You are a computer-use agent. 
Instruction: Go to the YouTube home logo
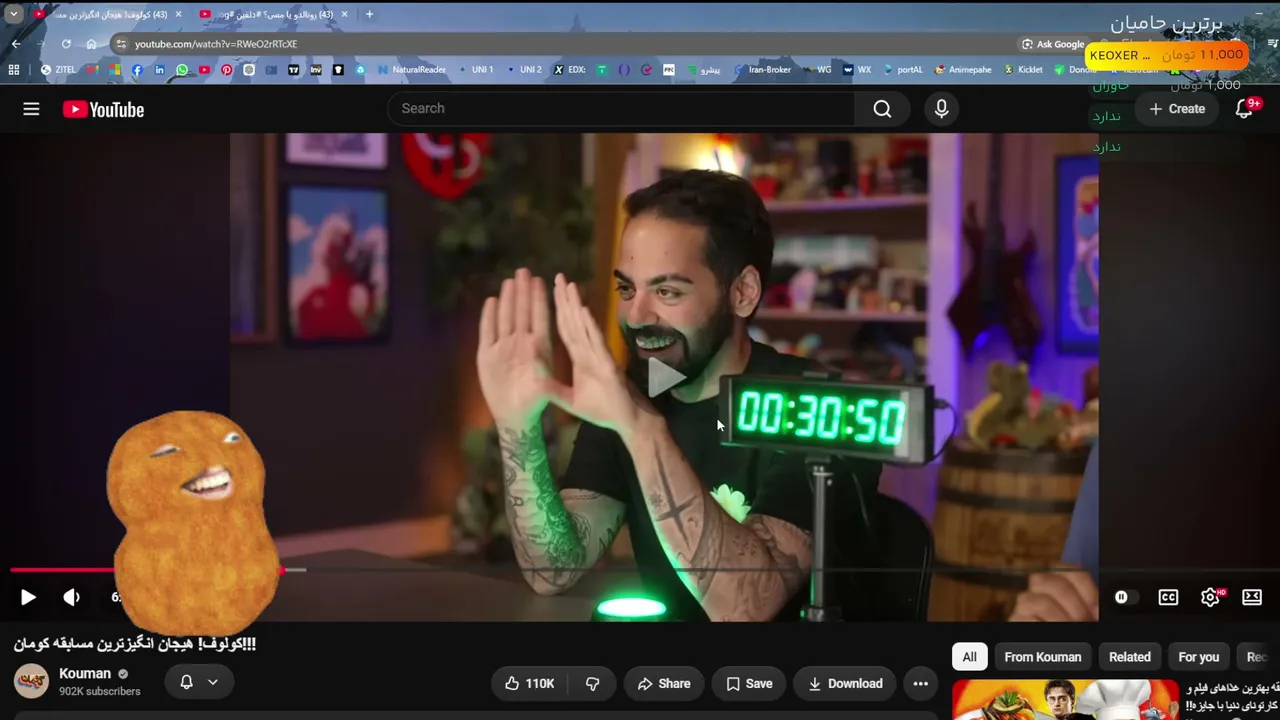(x=103, y=110)
